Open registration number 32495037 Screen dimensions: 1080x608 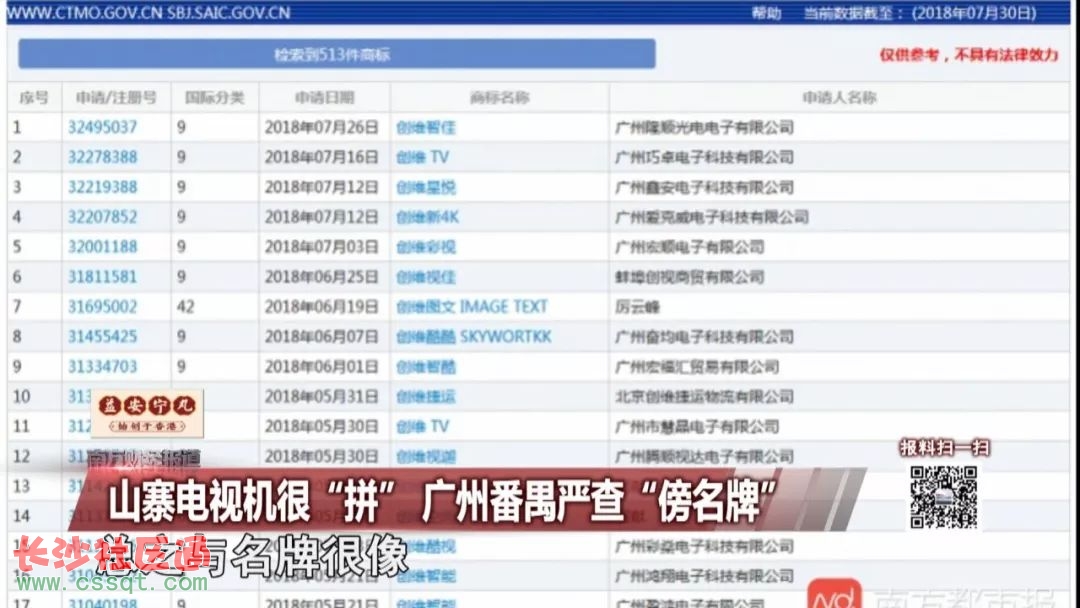102,127
